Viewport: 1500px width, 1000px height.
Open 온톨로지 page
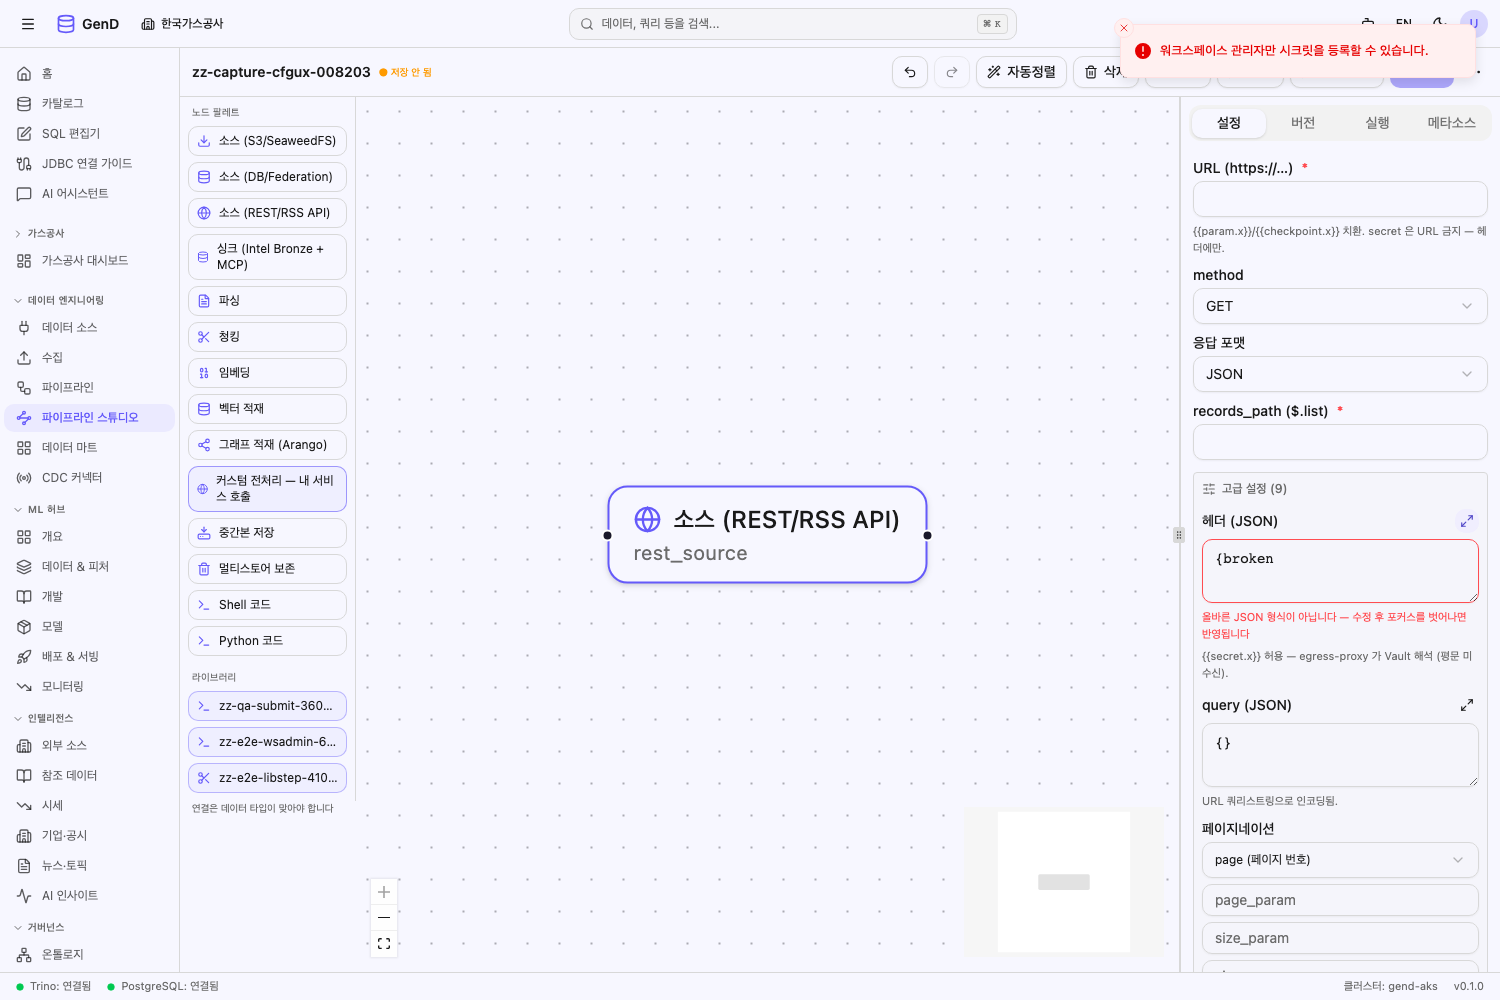pos(90,955)
